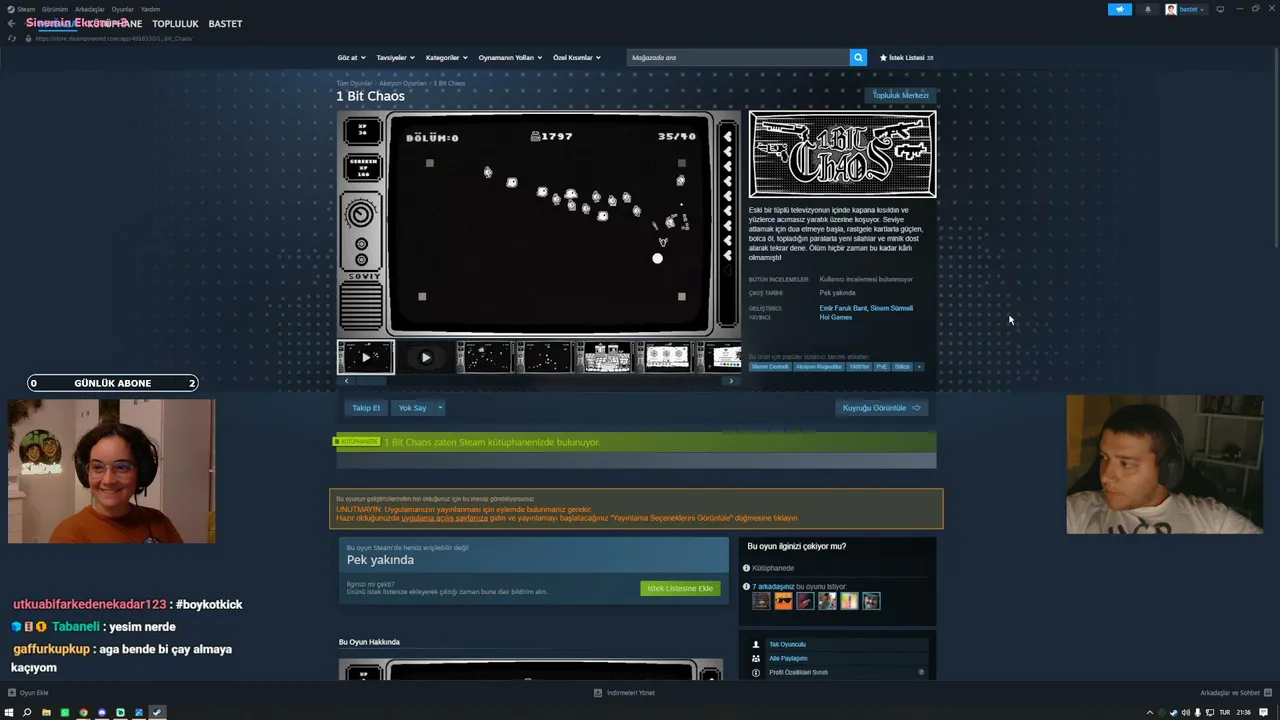Open the Tüm Oyunlar breadcrumb link

coord(354,83)
